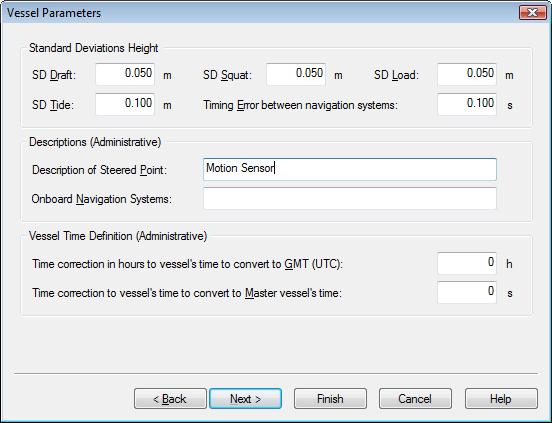Open the Help button
This screenshot has height=423, width=552.
point(501,399)
